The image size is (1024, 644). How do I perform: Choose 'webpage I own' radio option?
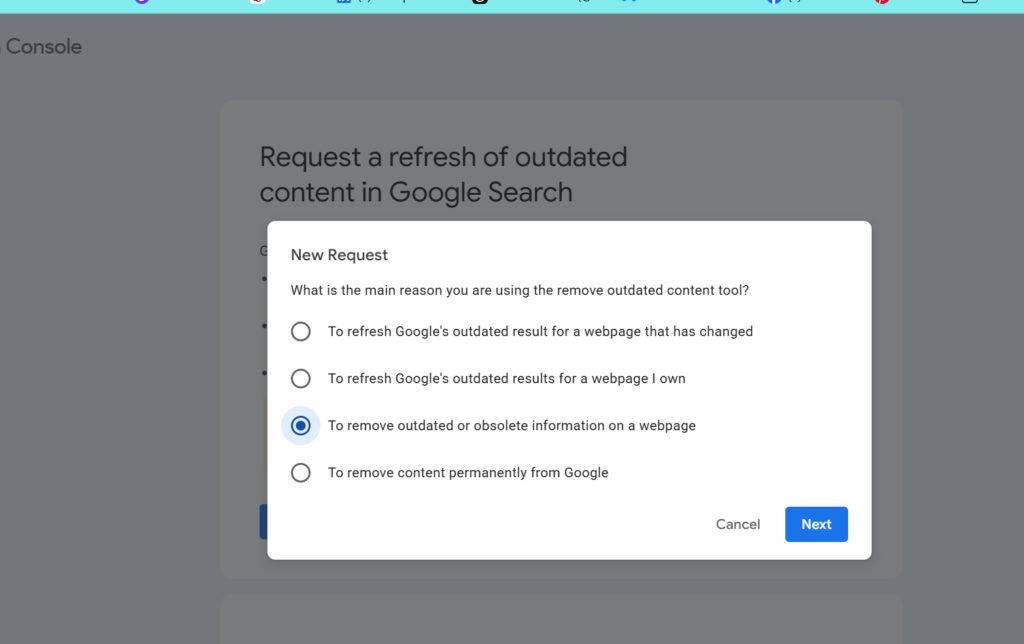pyautogui.click(x=300, y=378)
